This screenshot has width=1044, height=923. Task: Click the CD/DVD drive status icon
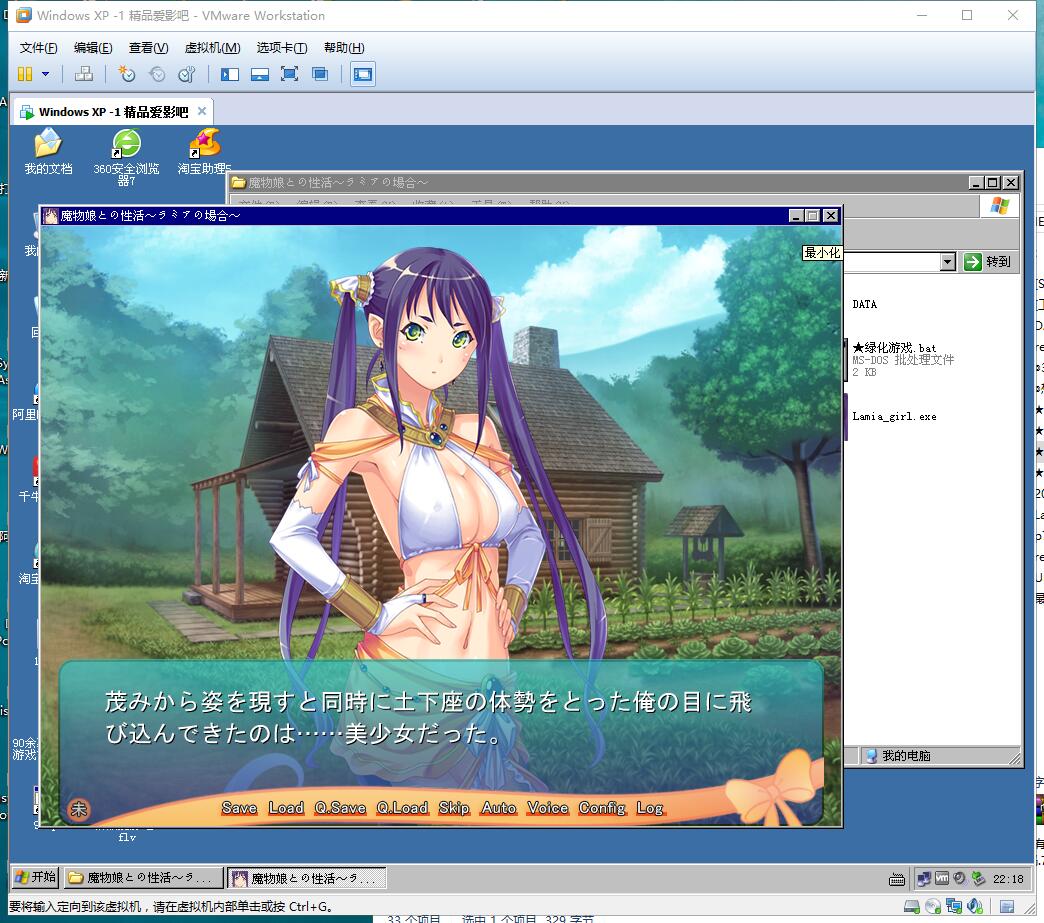933,906
